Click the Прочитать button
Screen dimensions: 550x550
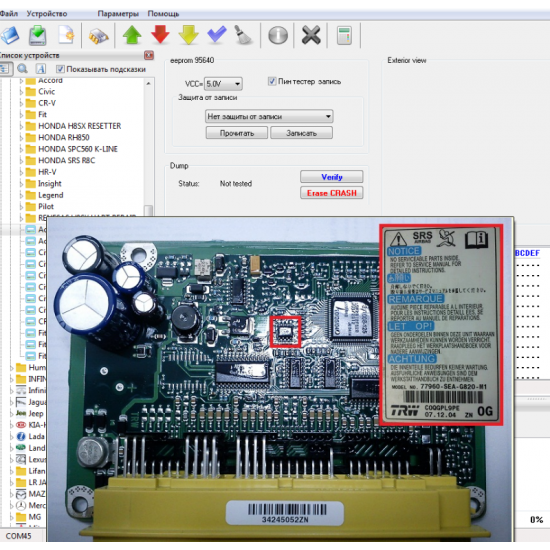tap(237, 133)
